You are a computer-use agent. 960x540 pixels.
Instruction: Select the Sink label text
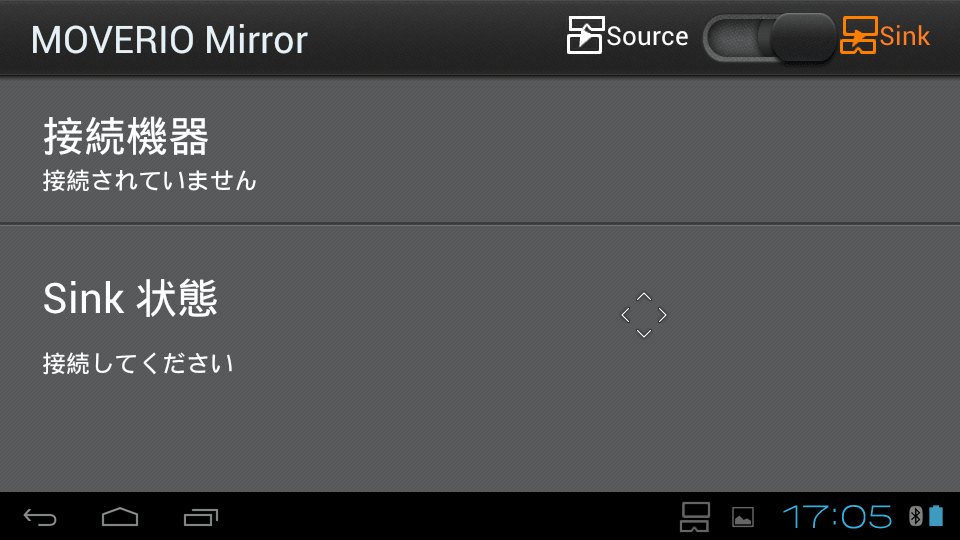(x=904, y=36)
